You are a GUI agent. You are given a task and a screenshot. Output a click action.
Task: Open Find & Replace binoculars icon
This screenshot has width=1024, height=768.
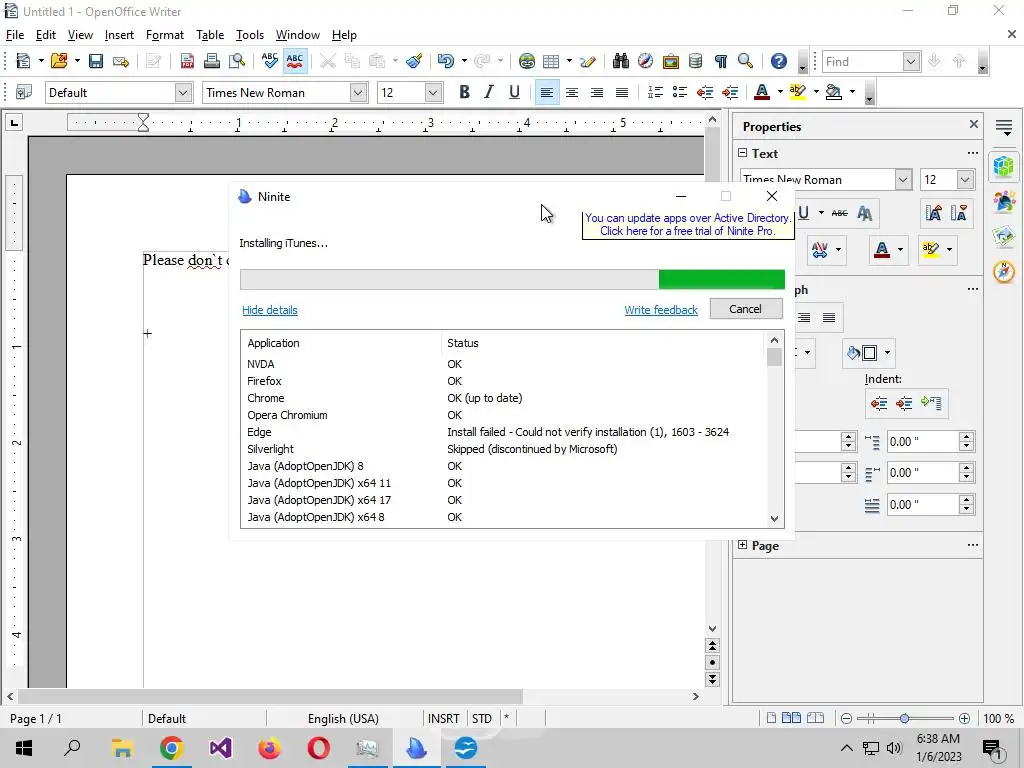pos(620,61)
